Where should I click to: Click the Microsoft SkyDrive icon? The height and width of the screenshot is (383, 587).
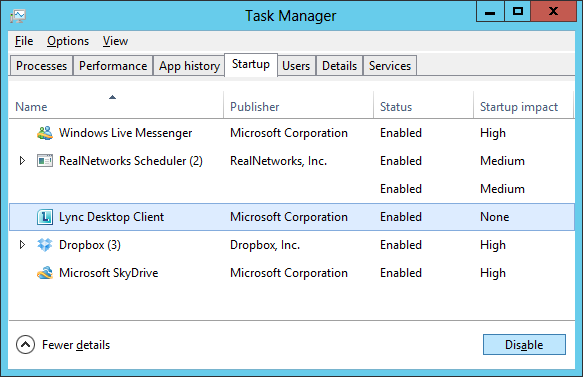[45, 273]
